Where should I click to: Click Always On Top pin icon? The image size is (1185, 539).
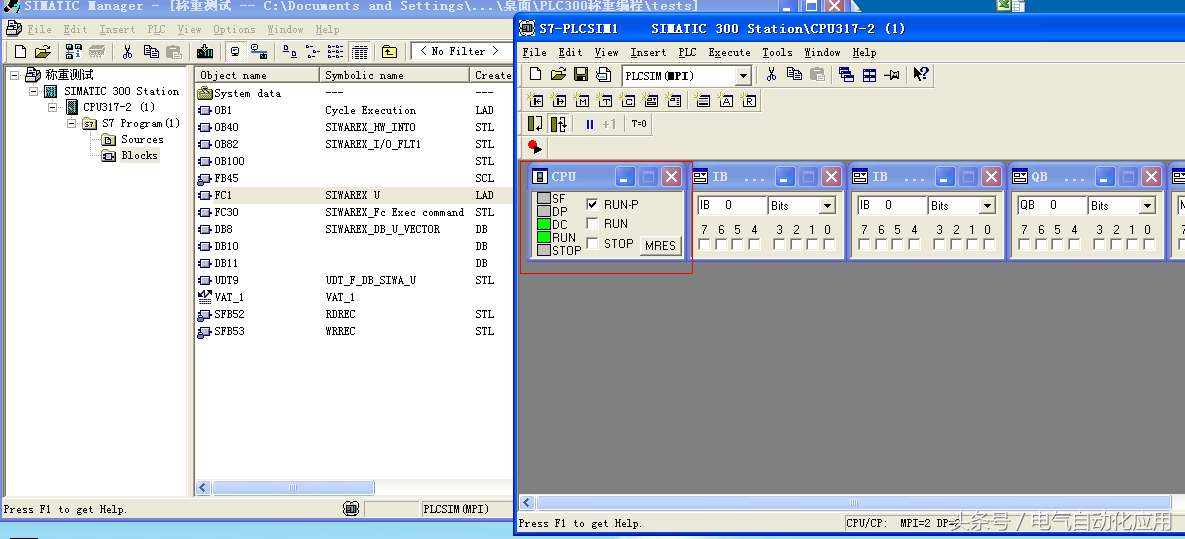[x=893, y=74]
